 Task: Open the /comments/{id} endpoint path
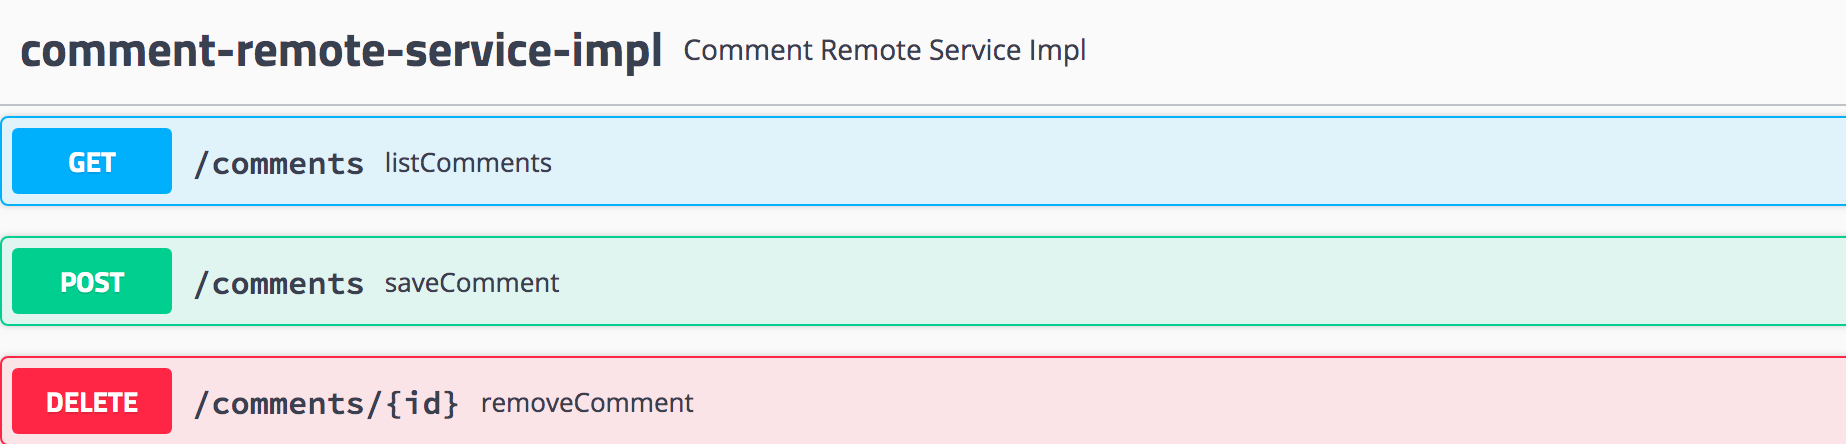coord(326,403)
